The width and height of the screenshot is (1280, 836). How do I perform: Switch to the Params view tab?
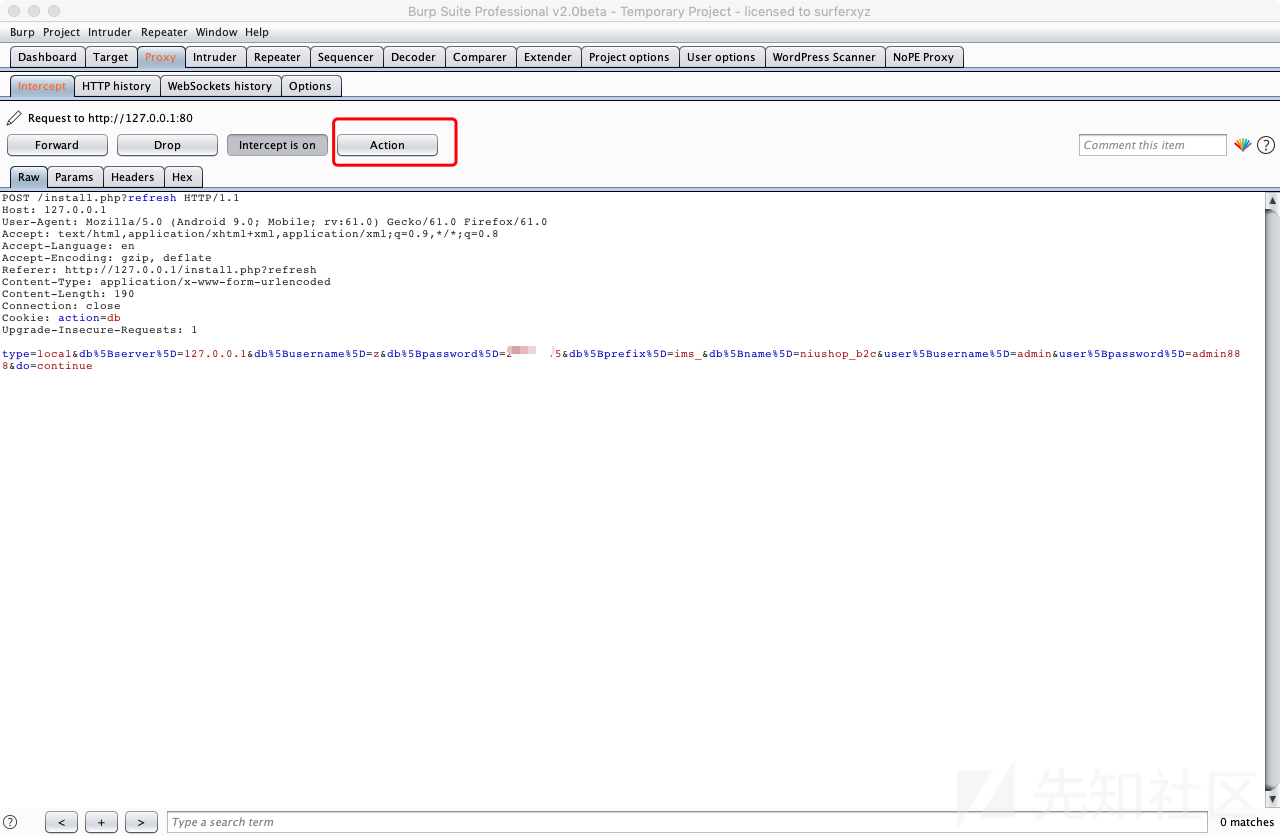click(x=74, y=177)
